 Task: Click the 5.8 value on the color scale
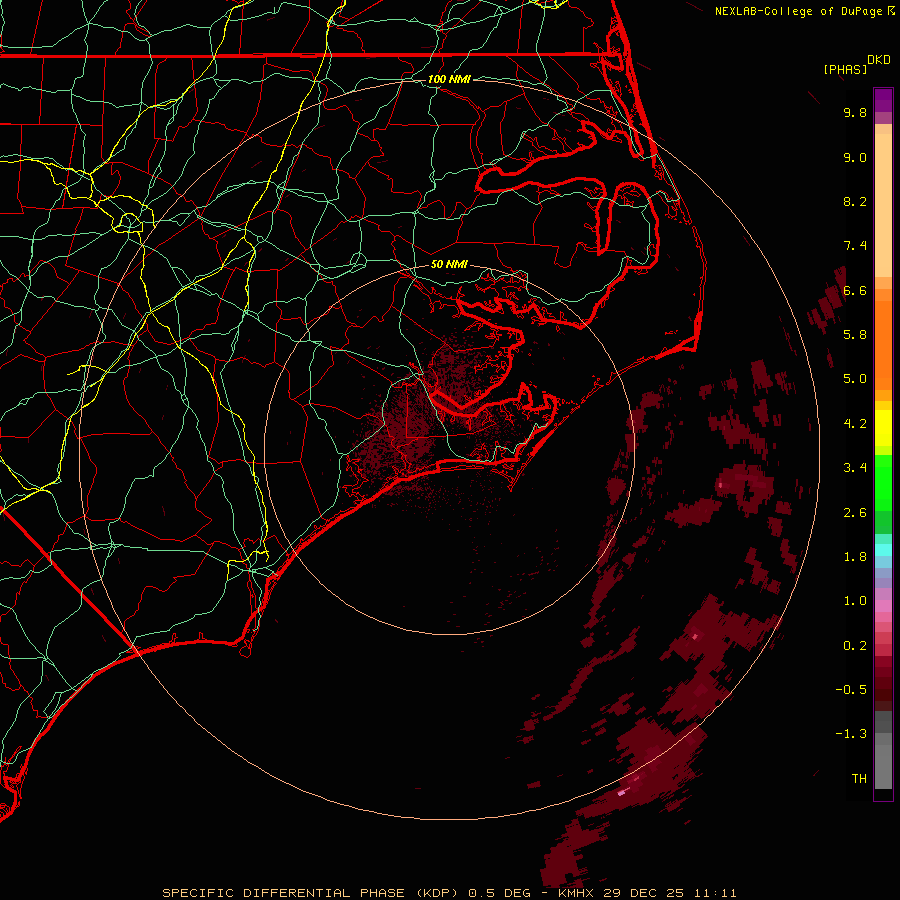pos(855,335)
